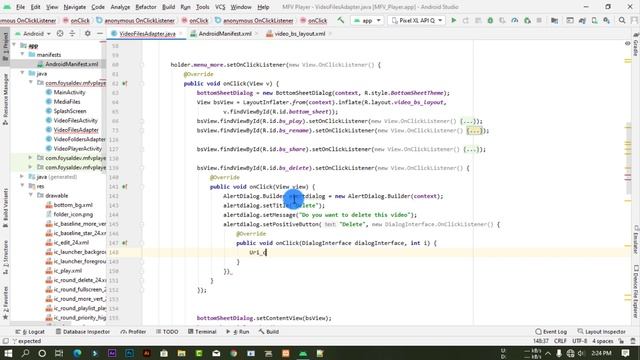Viewport: 640px width, 360px height.
Task: Select MainActivity in project tree
Action: click(x=65, y=92)
